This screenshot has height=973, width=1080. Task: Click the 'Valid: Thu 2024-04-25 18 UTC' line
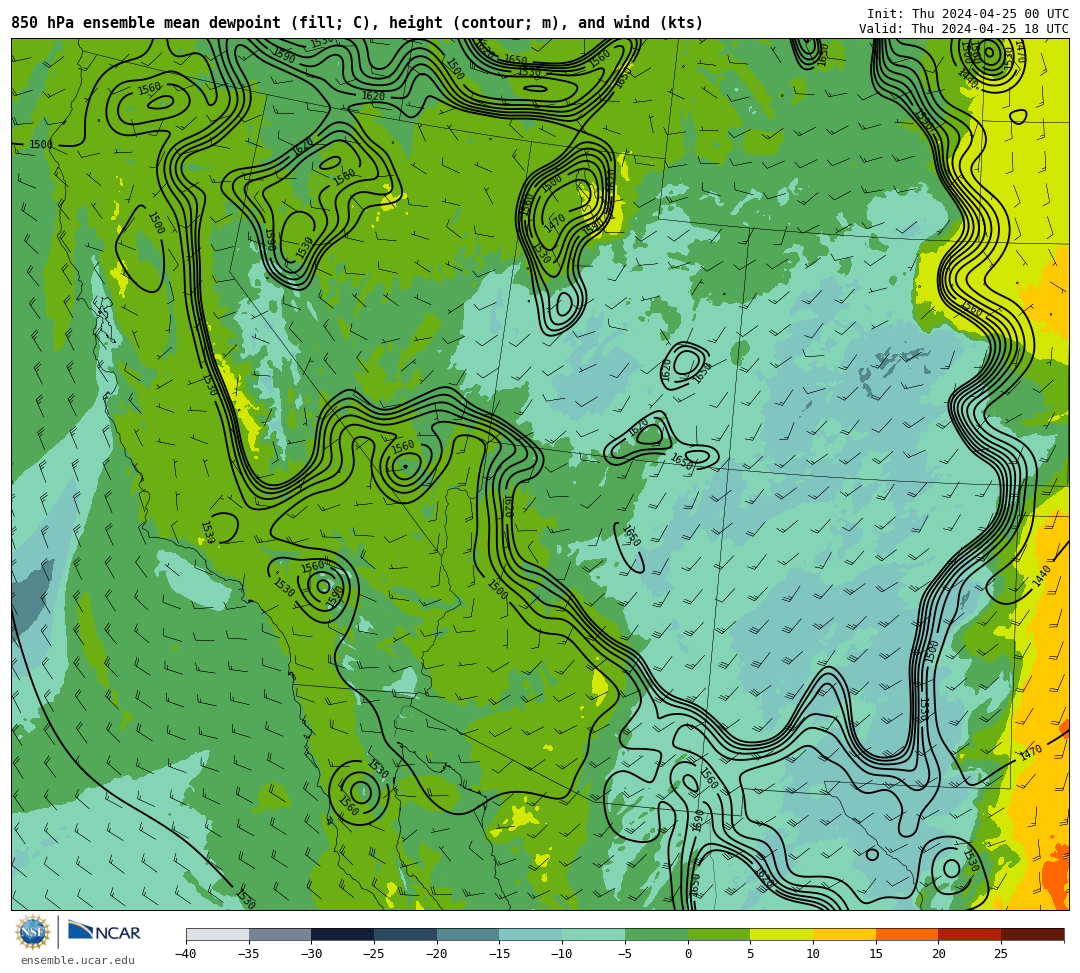point(964,29)
